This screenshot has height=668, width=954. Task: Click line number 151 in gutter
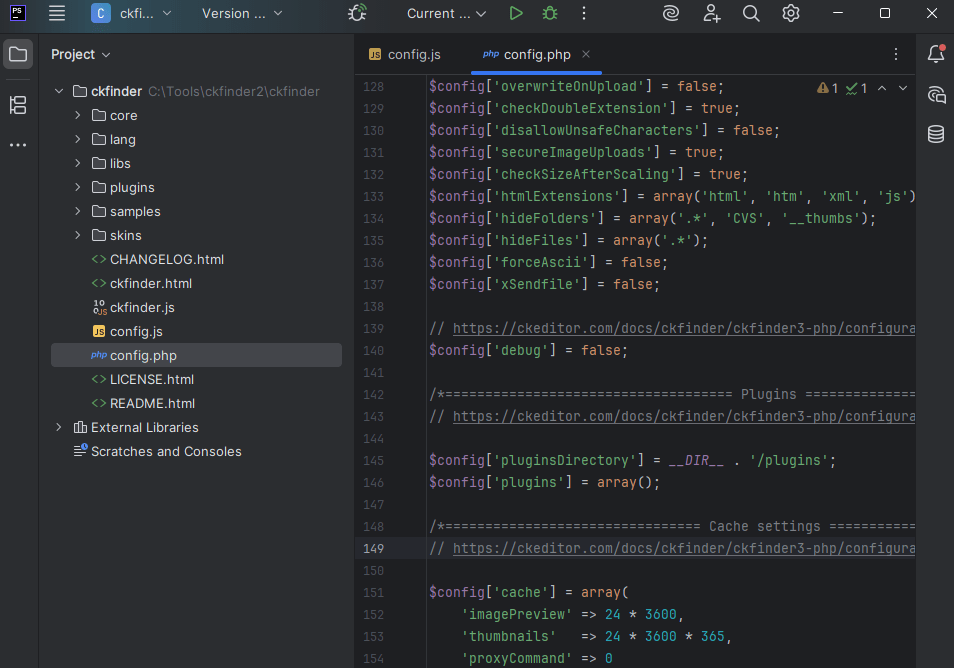coord(374,593)
